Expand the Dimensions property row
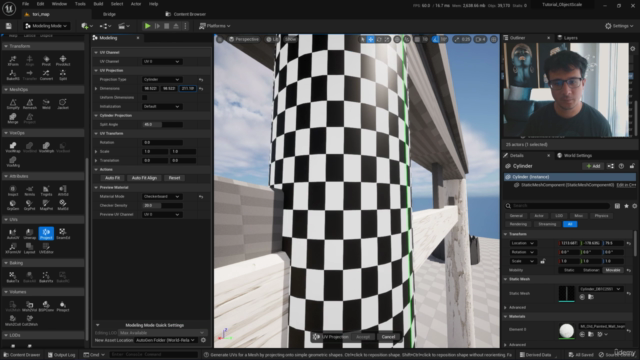 [x=96, y=89]
